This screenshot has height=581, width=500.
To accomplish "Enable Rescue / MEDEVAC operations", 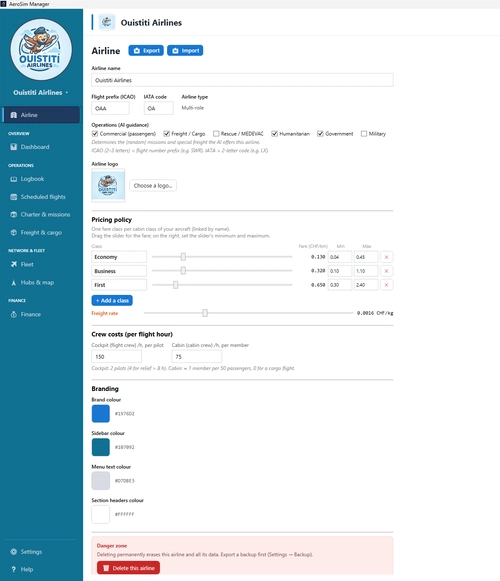I will click(216, 134).
